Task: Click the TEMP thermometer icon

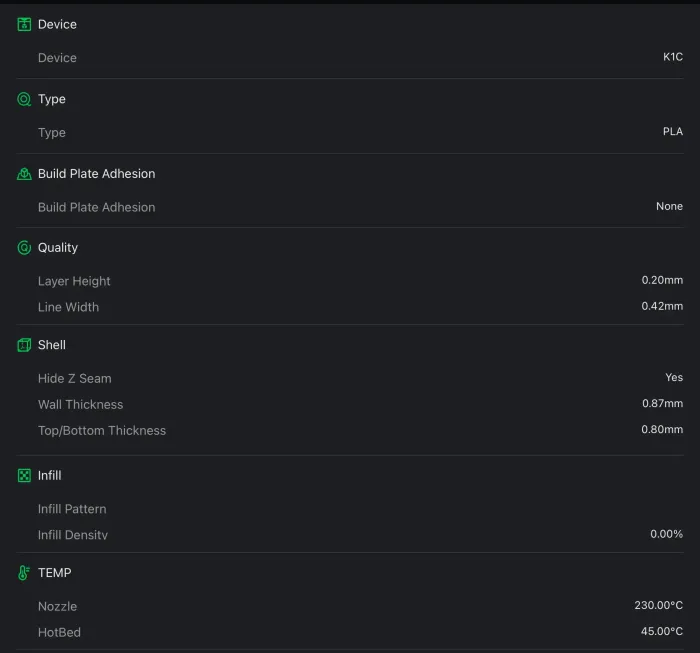Action: click(x=24, y=573)
